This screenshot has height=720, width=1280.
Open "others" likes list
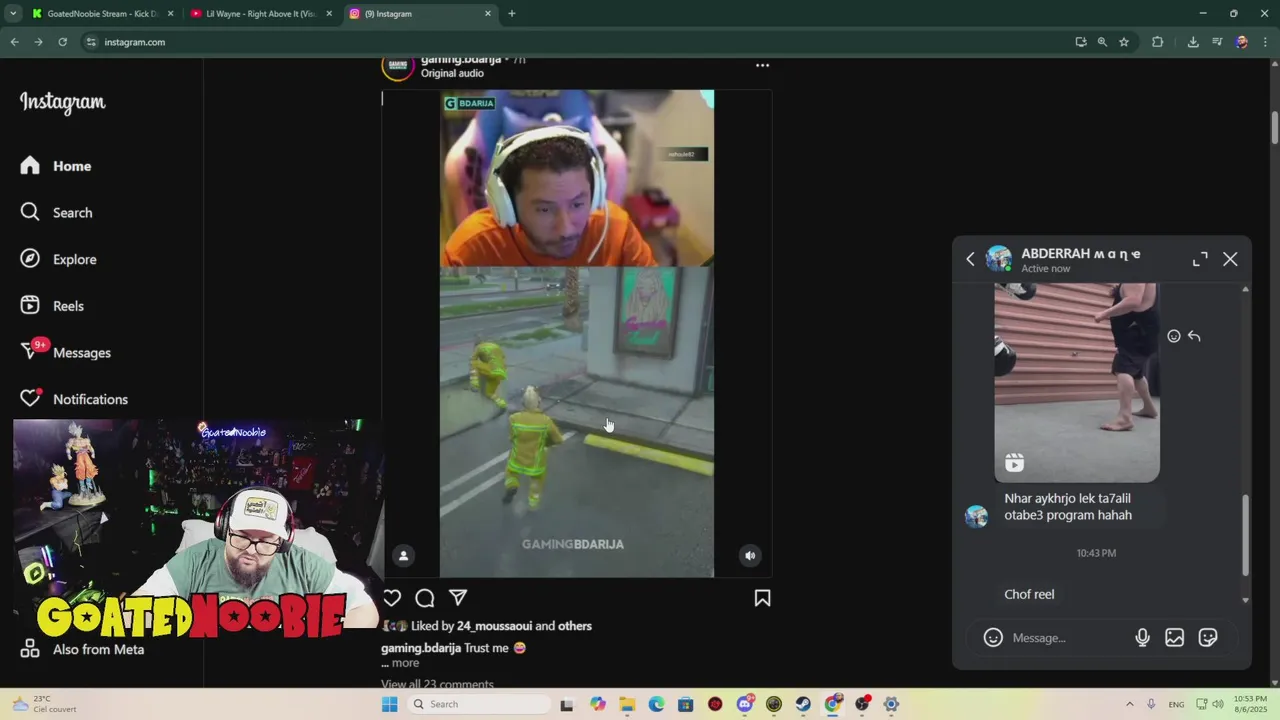pyautogui.click(x=575, y=626)
